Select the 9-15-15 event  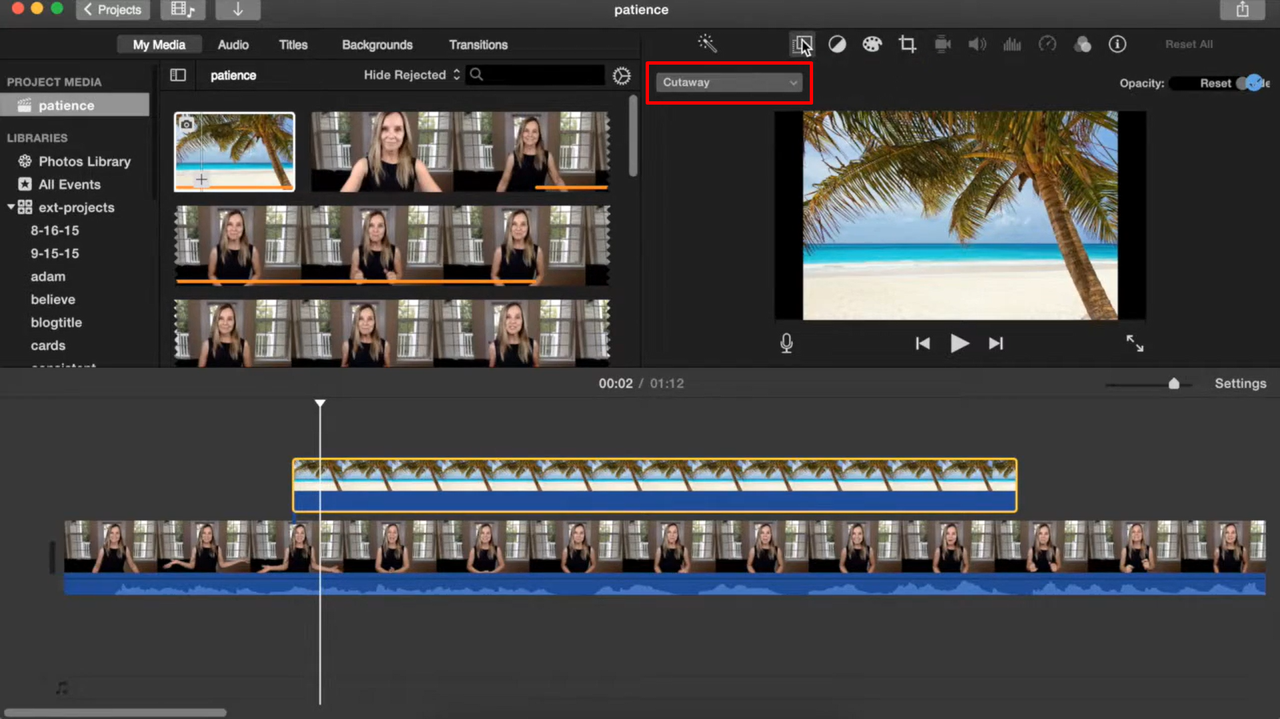pos(54,253)
